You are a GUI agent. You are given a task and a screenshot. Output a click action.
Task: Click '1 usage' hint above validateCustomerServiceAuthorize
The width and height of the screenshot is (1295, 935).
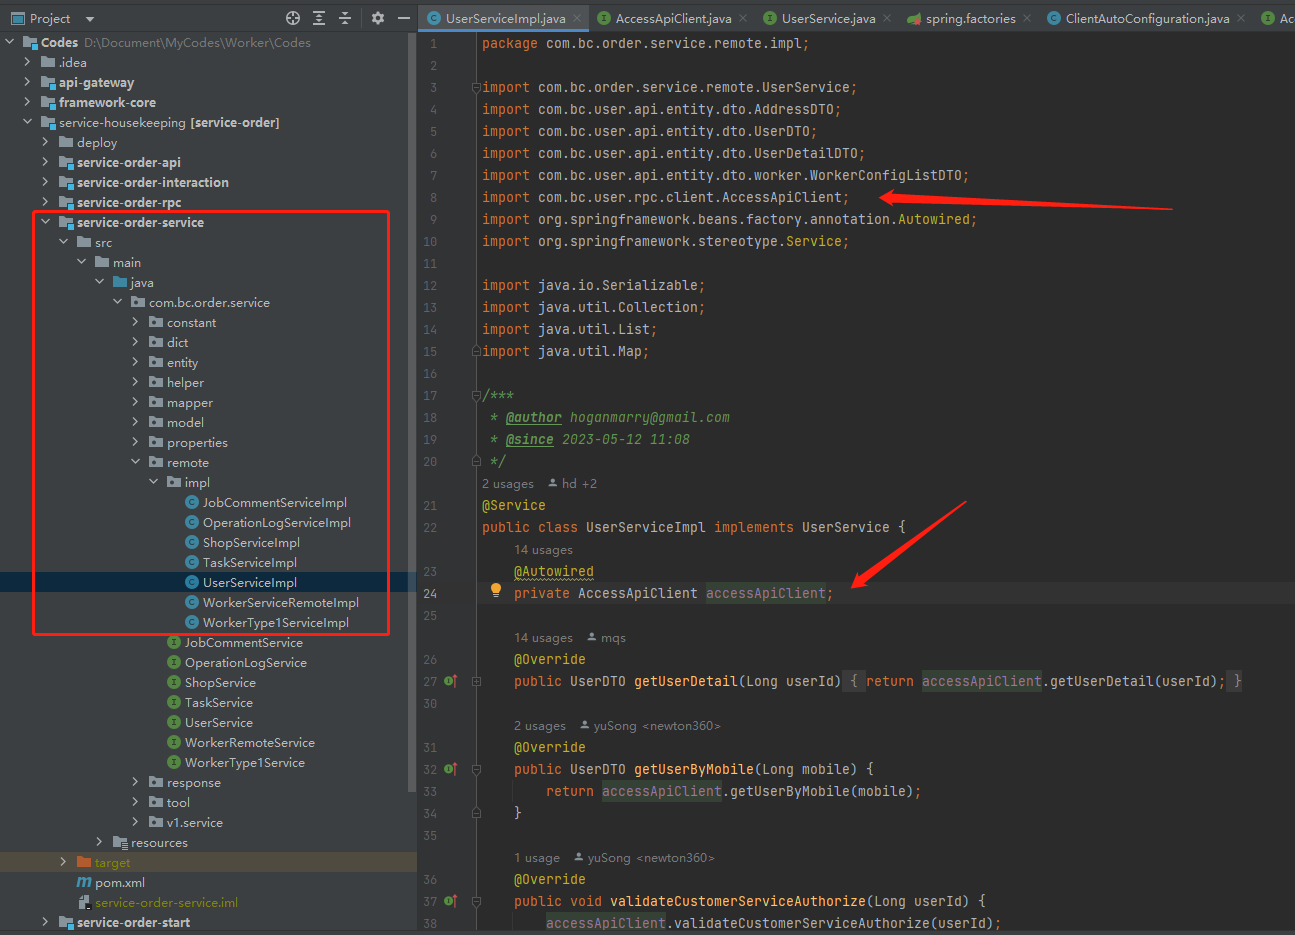pos(537,857)
